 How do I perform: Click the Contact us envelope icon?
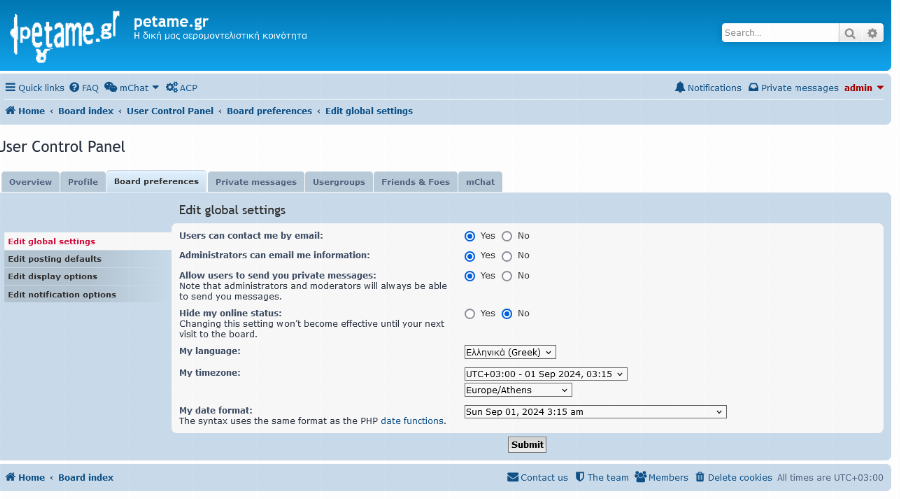[x=513, y=477]
